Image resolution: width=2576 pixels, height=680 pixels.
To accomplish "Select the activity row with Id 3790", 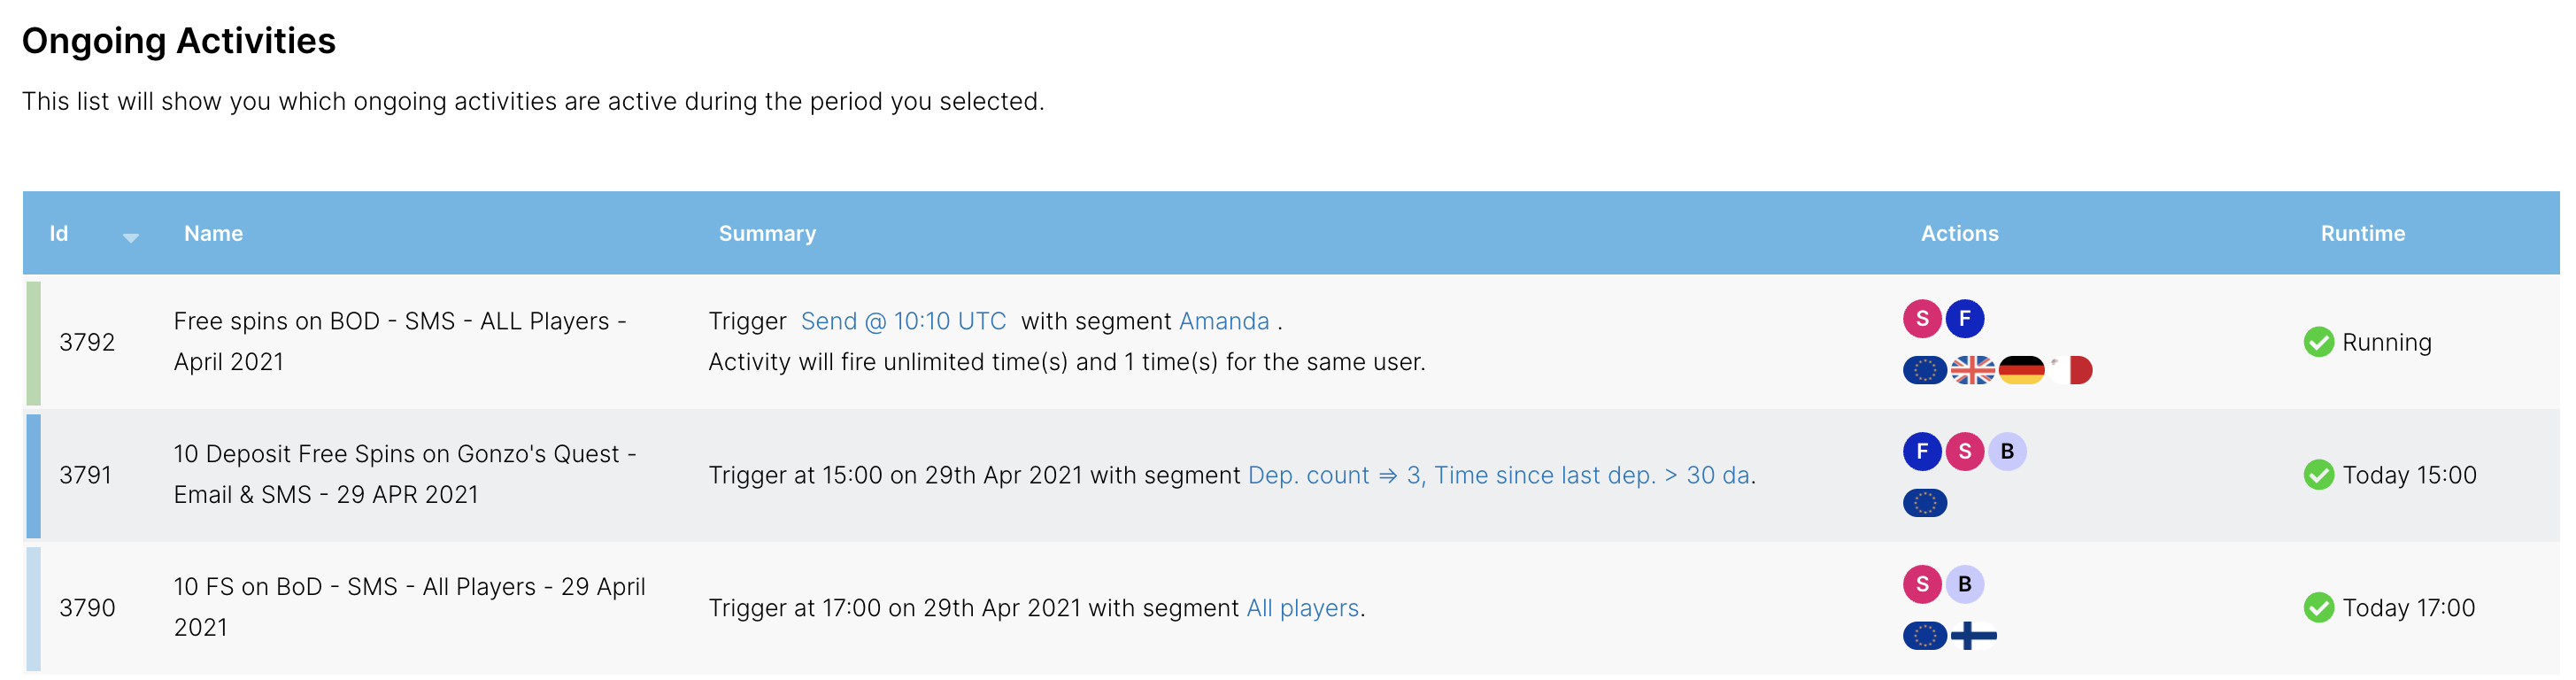I will (x=1291, y=608).
